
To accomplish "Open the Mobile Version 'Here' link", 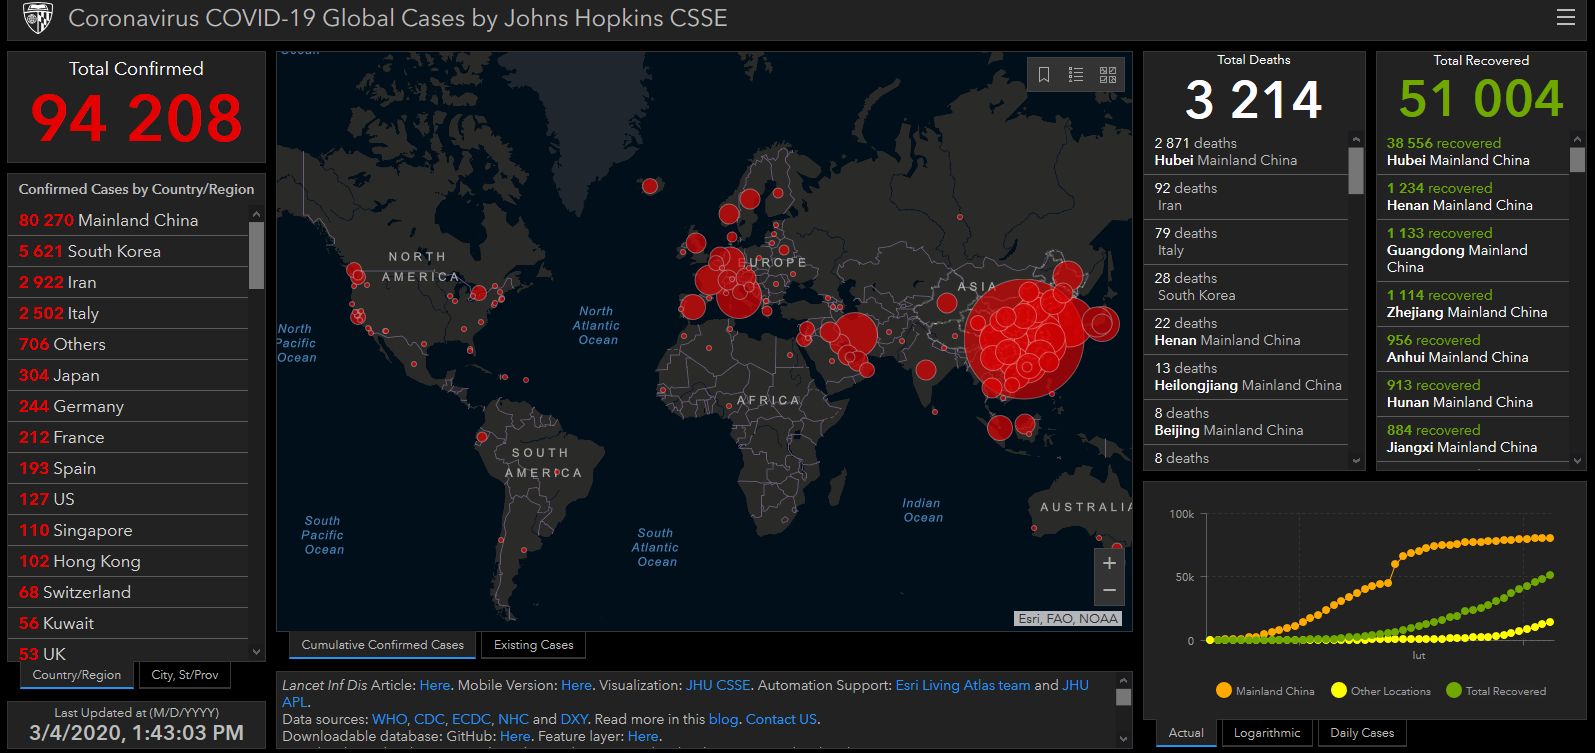I will tap(577, 685).
